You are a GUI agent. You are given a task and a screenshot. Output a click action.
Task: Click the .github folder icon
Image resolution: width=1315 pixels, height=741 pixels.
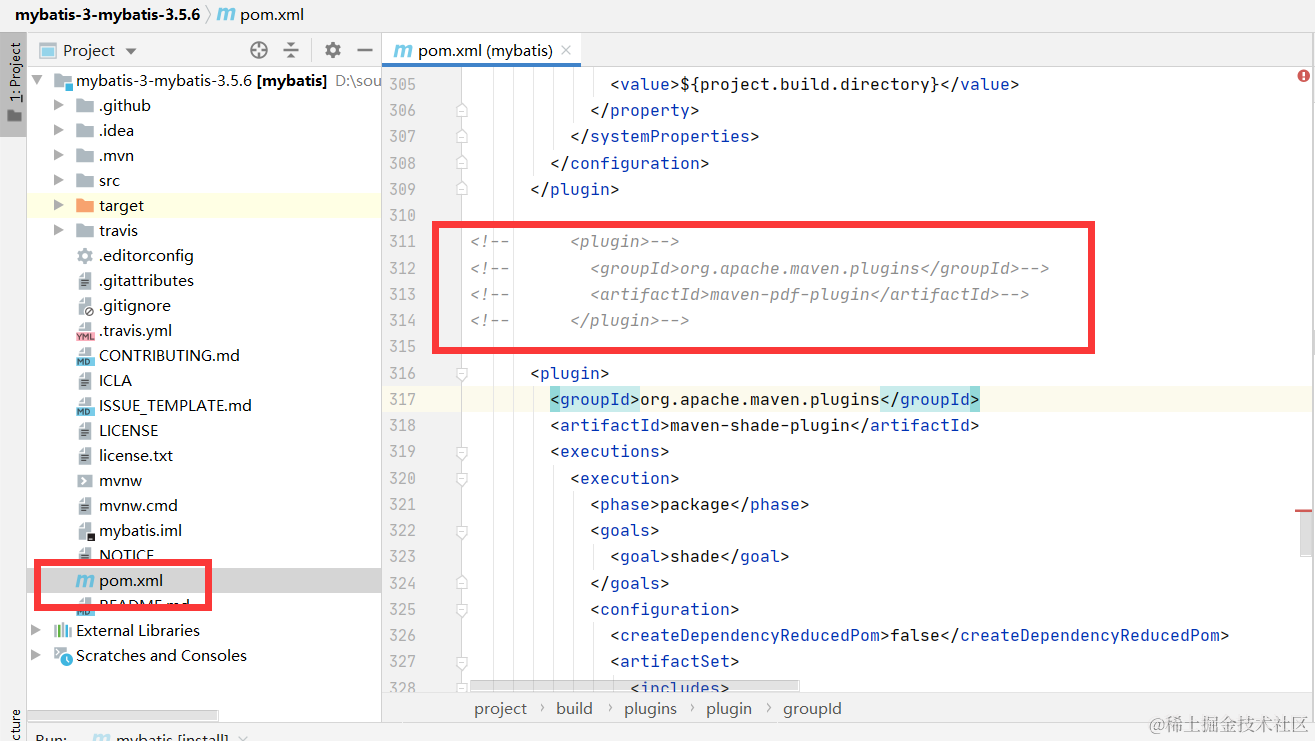click(x=85, y=105)
